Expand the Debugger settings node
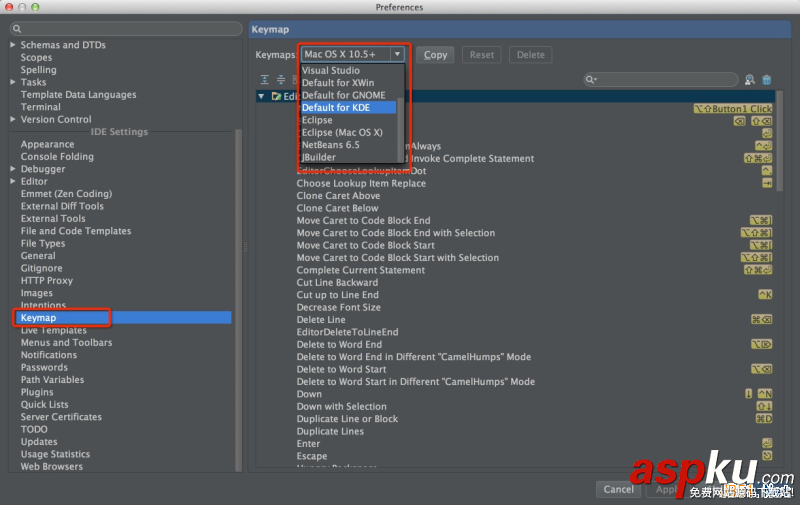 13,169
